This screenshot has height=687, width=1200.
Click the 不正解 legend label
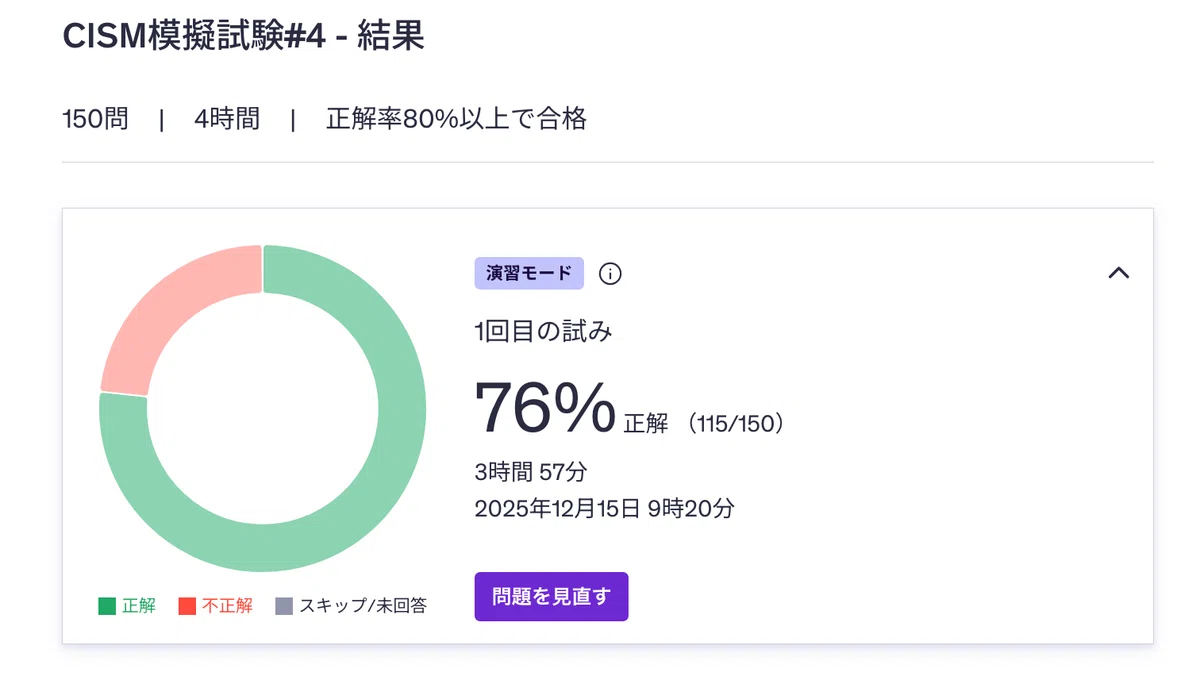[x=227, y=606]
